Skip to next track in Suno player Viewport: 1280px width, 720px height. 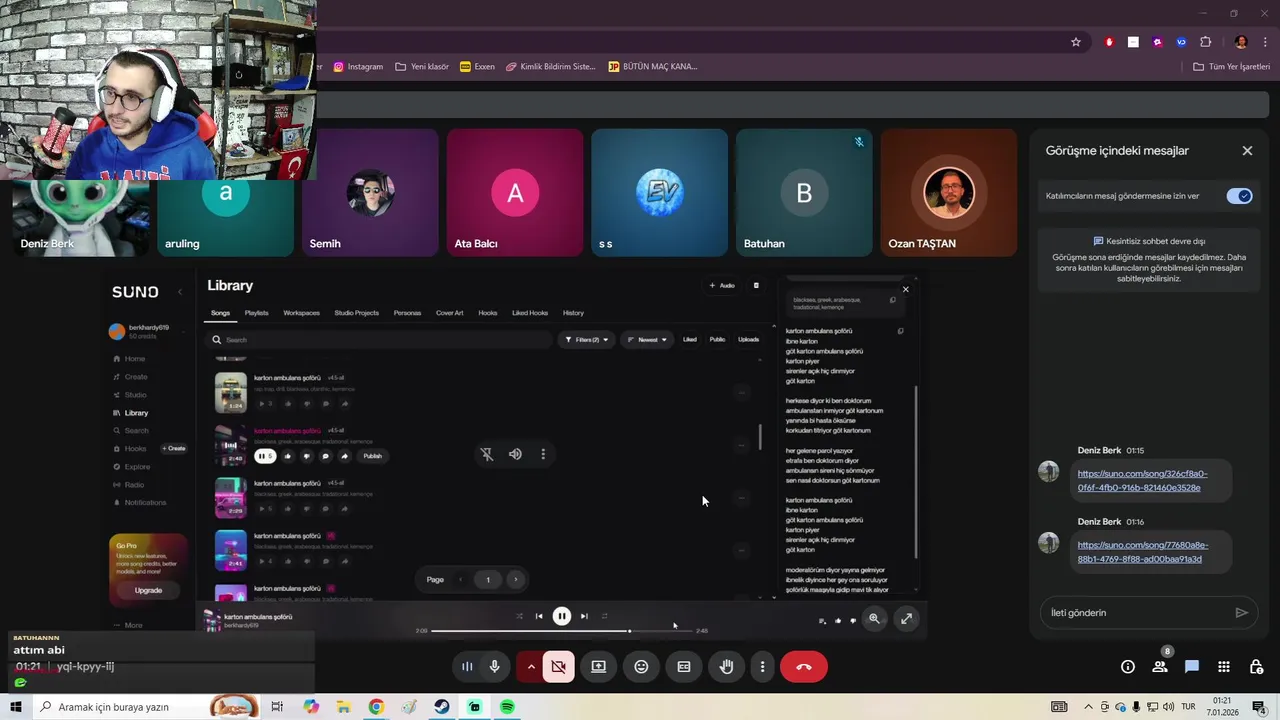coord(584,616)
